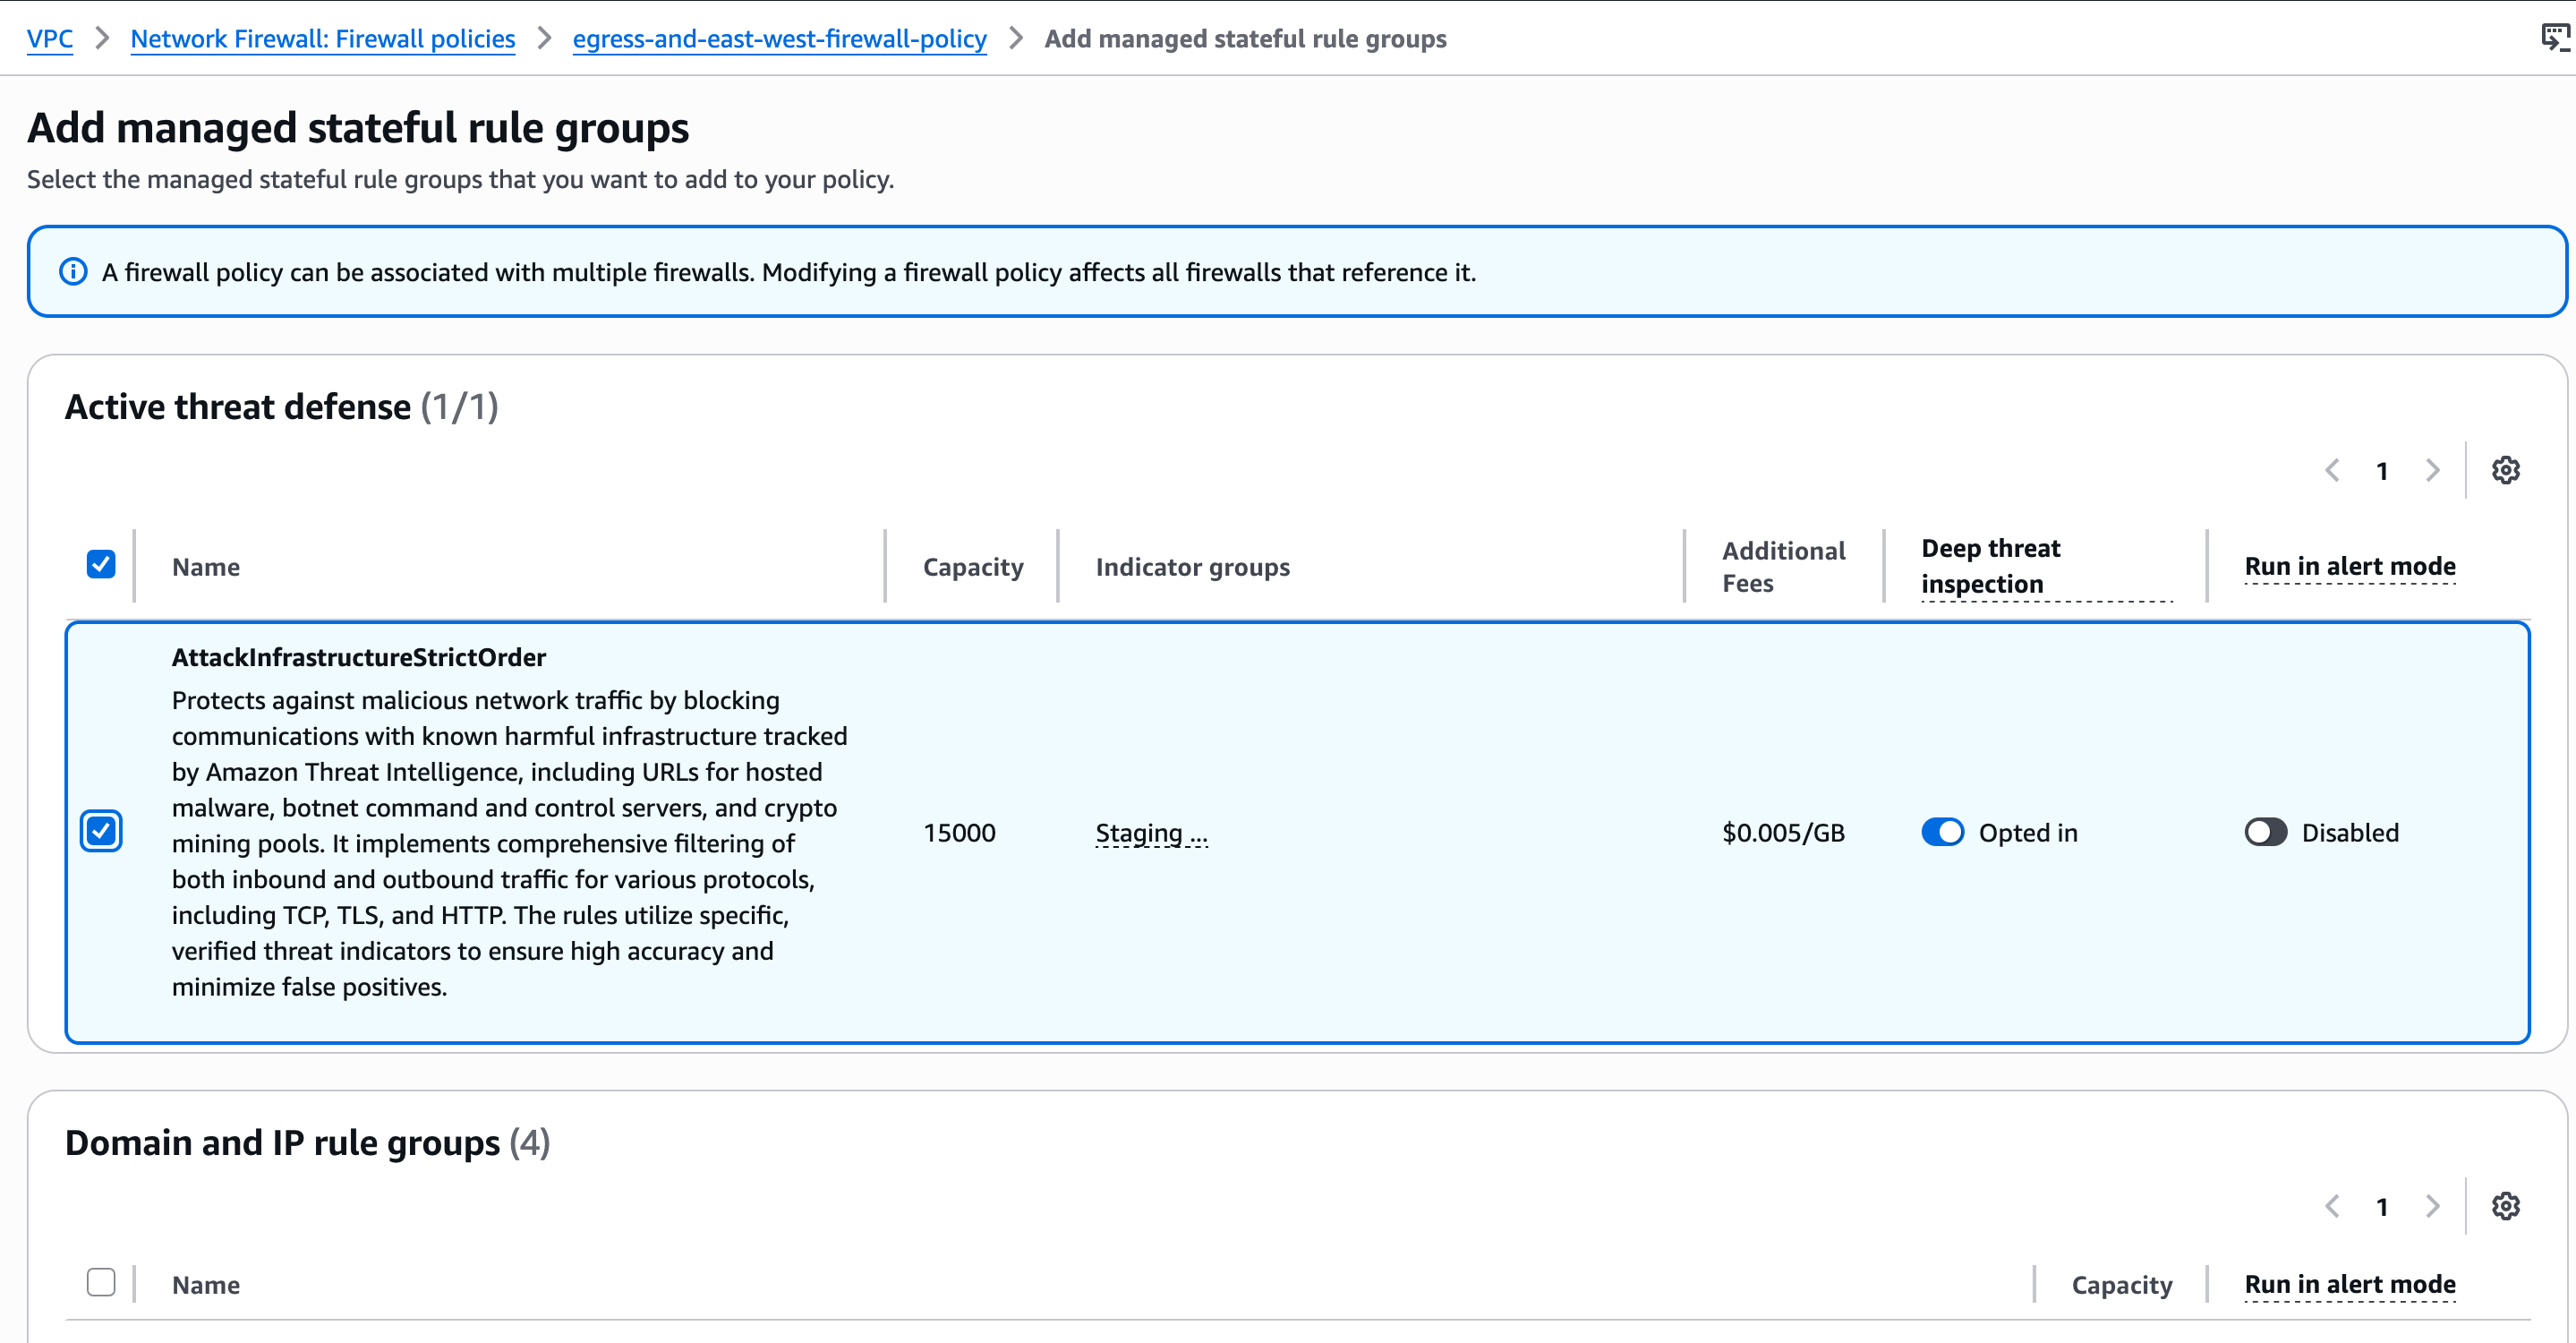Image resolution: width=2576 pixels, height=1343 pixels.
Task: Toggle select-all checkbox in Active threat defense header
Action: (x=101, y=565)
